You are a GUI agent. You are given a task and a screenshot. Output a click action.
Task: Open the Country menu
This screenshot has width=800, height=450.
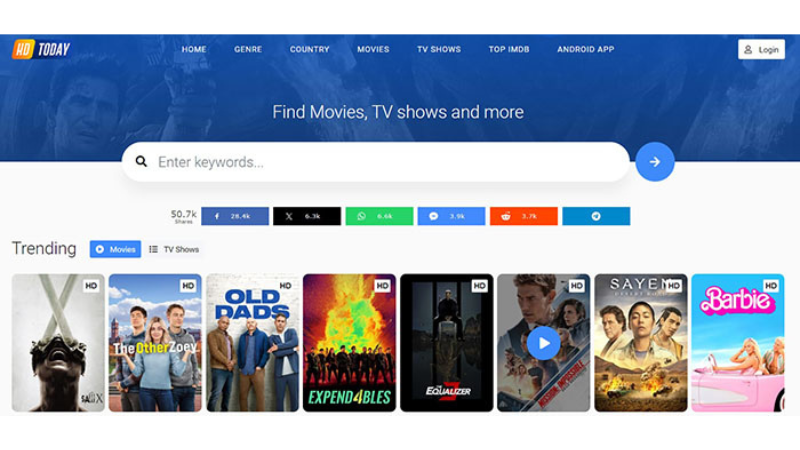tap(310, 49)
